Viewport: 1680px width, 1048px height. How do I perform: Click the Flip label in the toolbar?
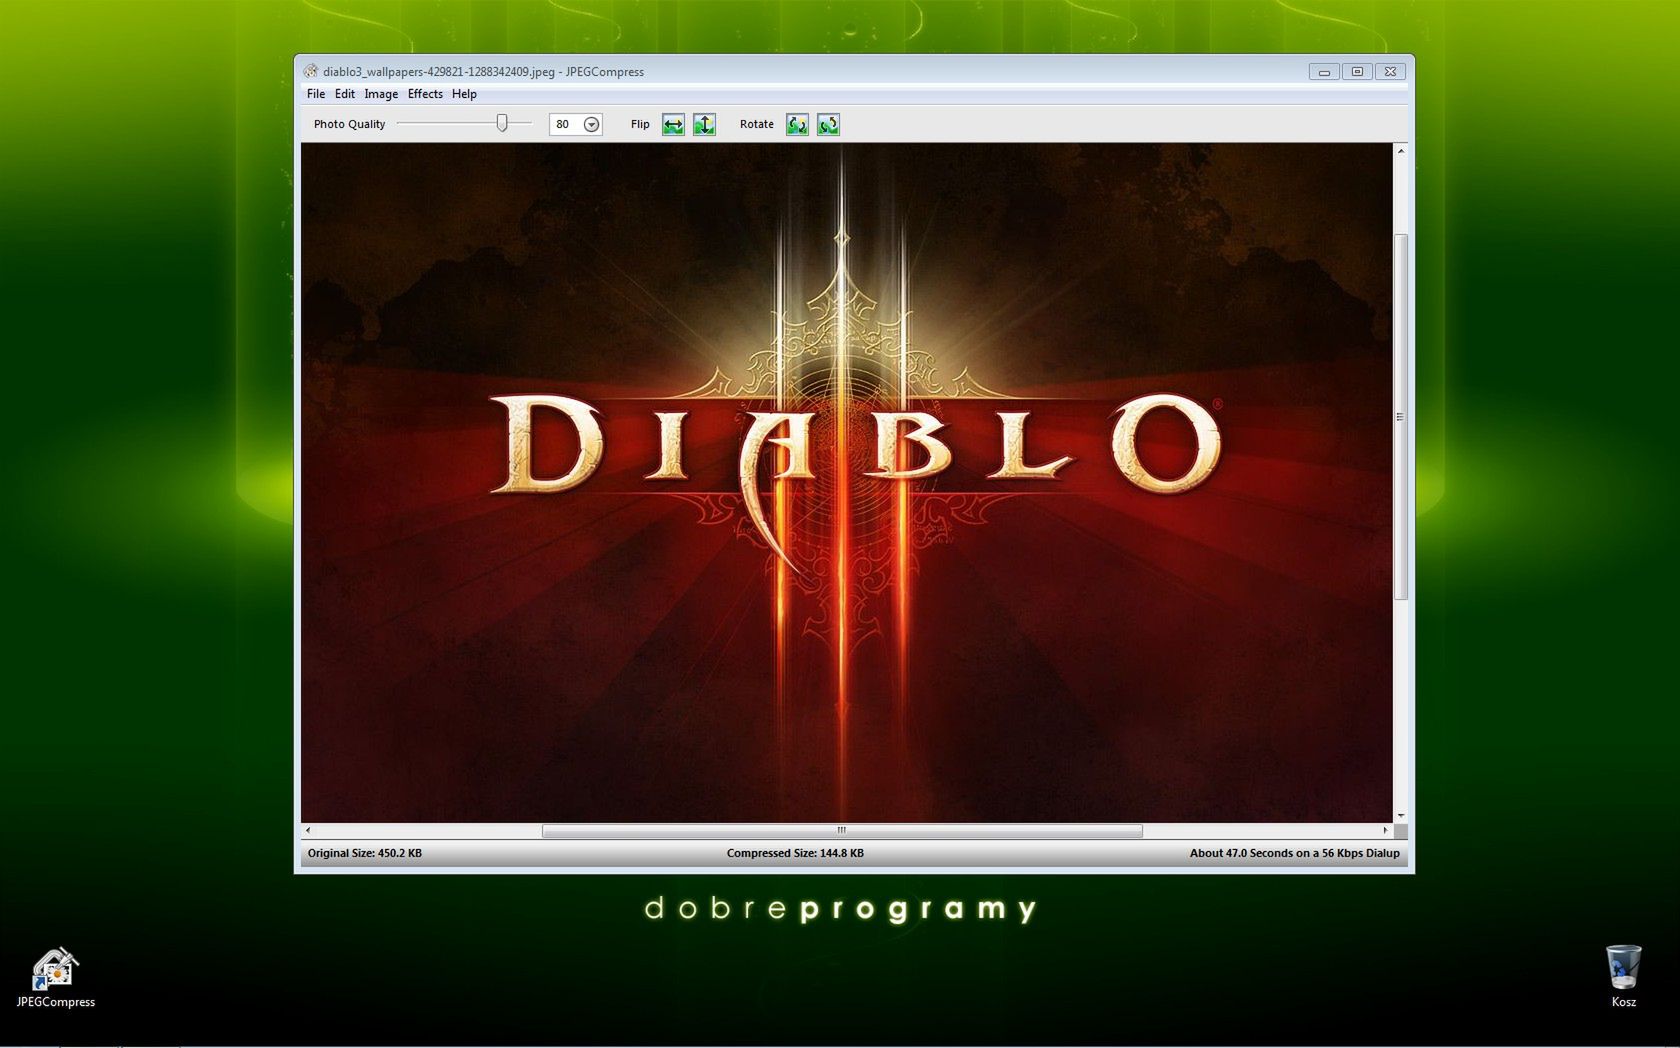coord(640,124)
